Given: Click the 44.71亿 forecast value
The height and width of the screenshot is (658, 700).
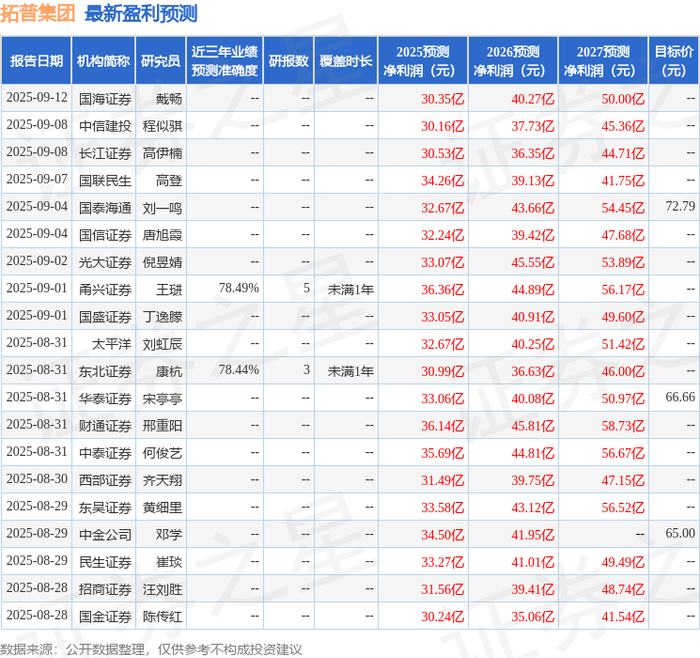Looking at the screenshot, I should click(x=623, y=153).
